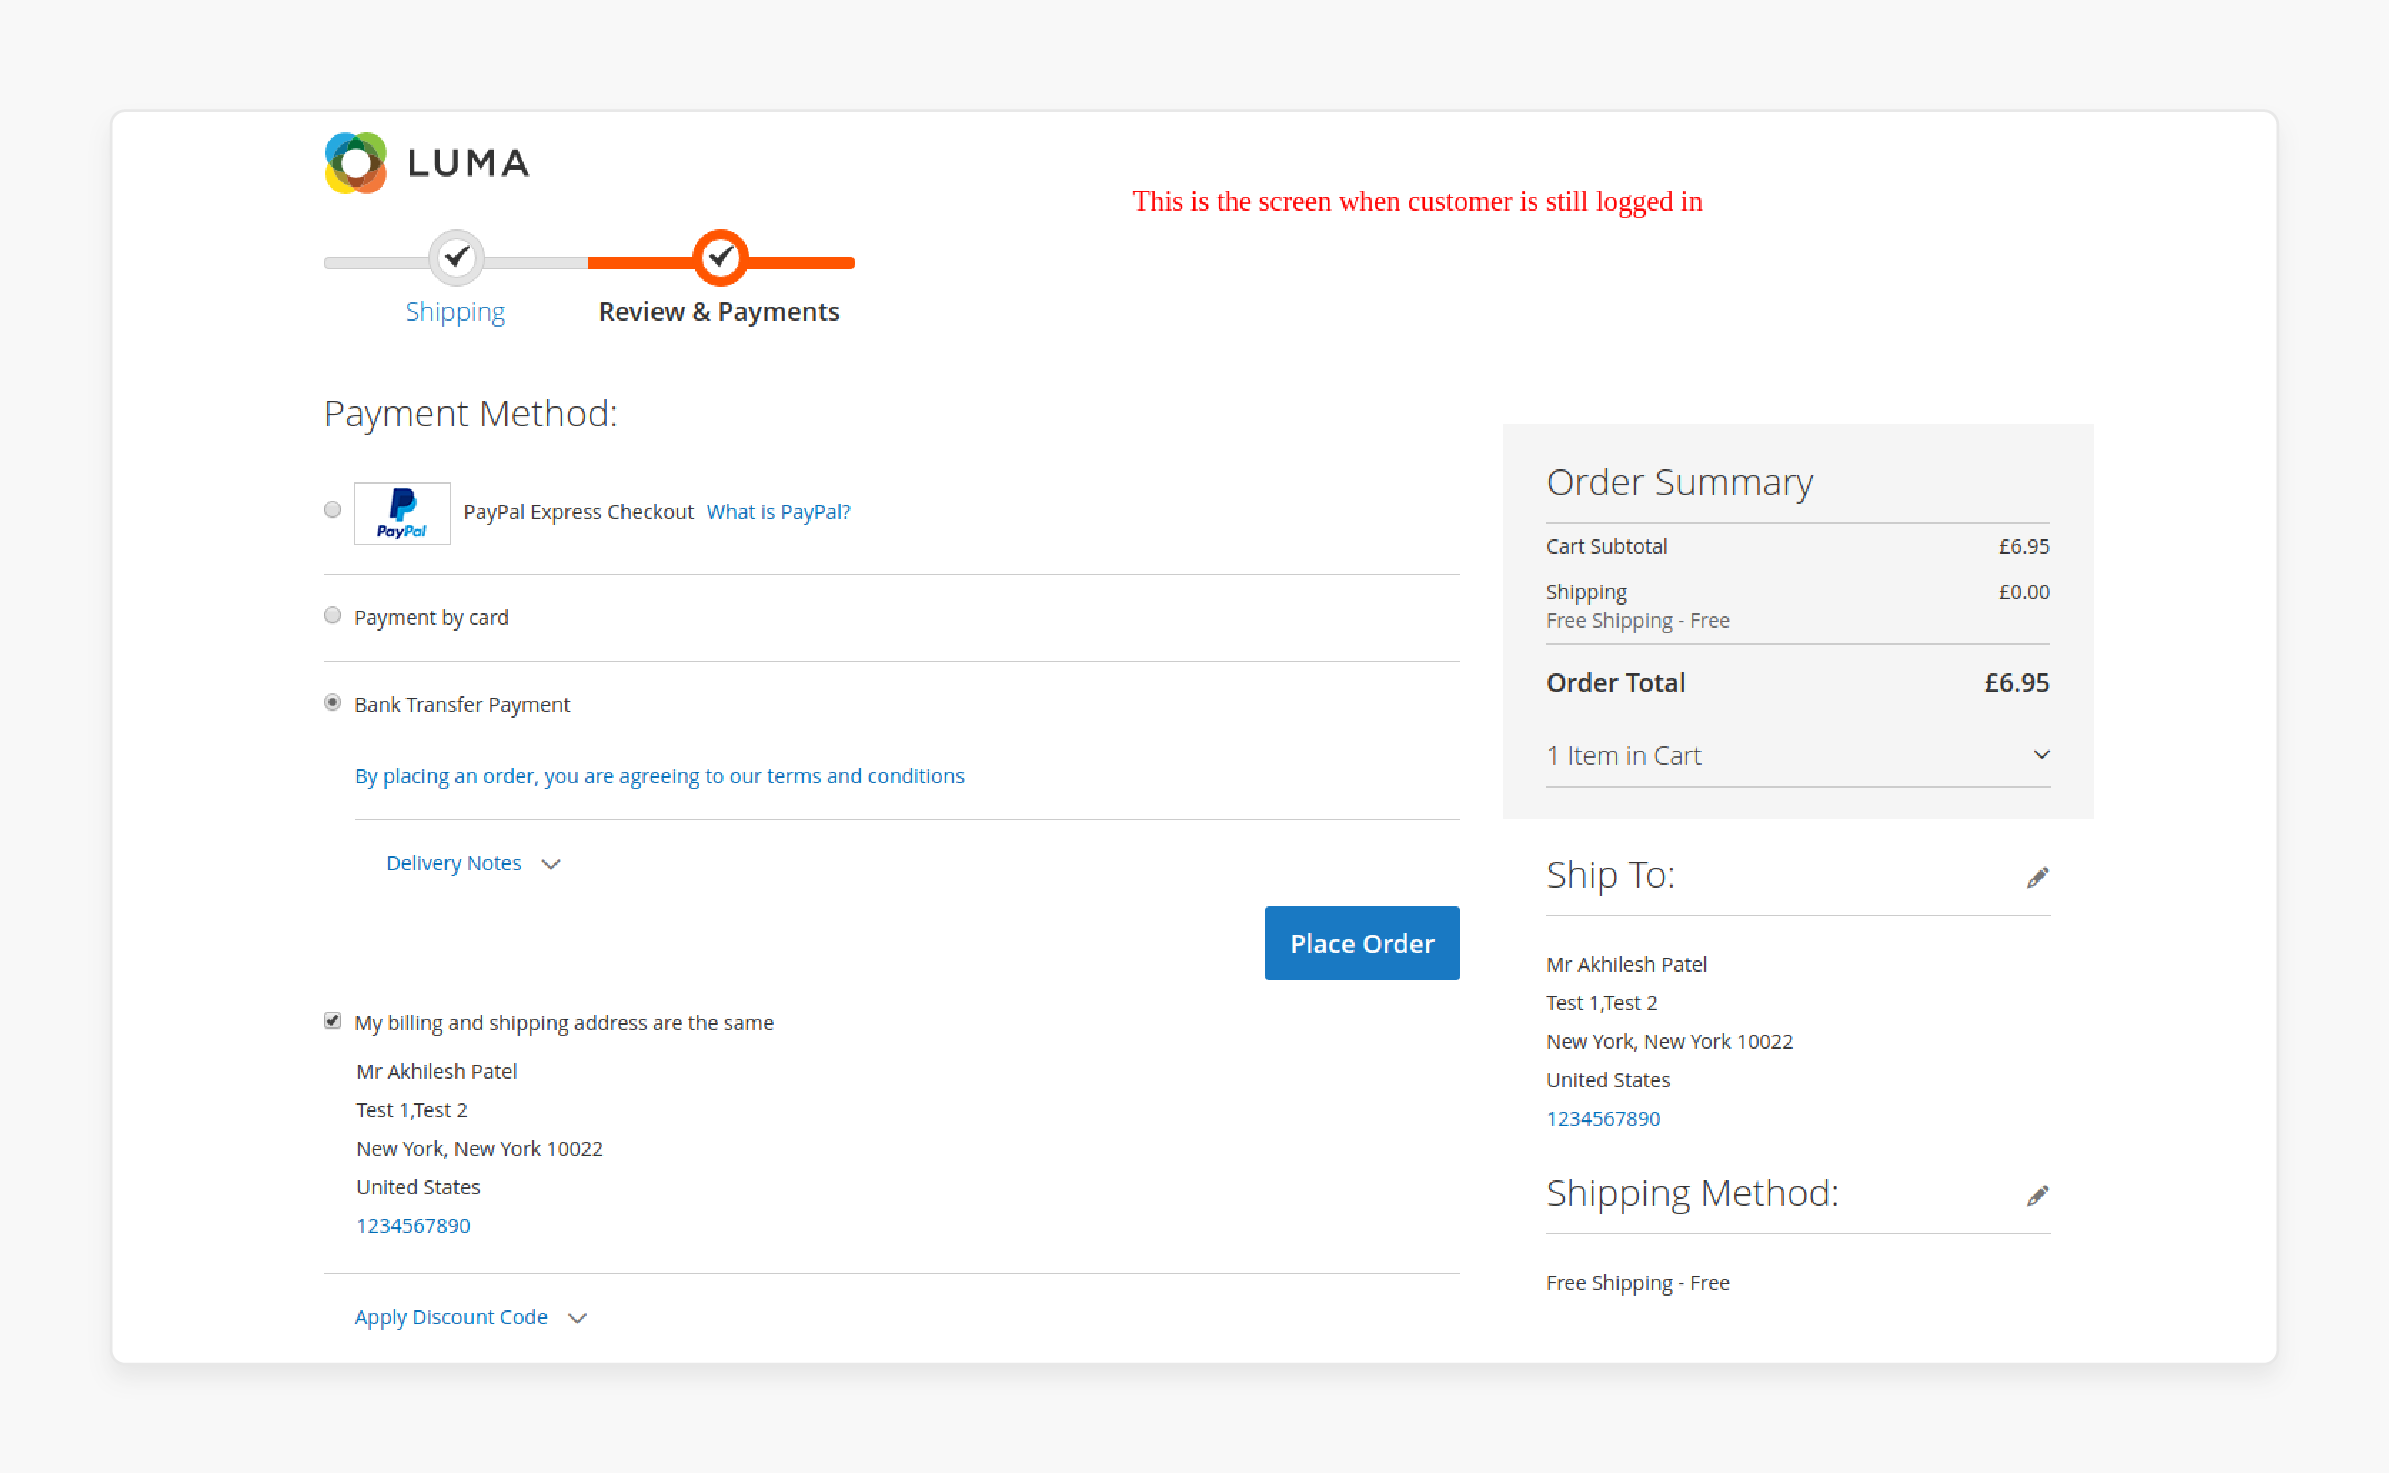The image size is (2389, 1473).
Task: Click the Cart Subtotal label
Action: point(1607,547)
